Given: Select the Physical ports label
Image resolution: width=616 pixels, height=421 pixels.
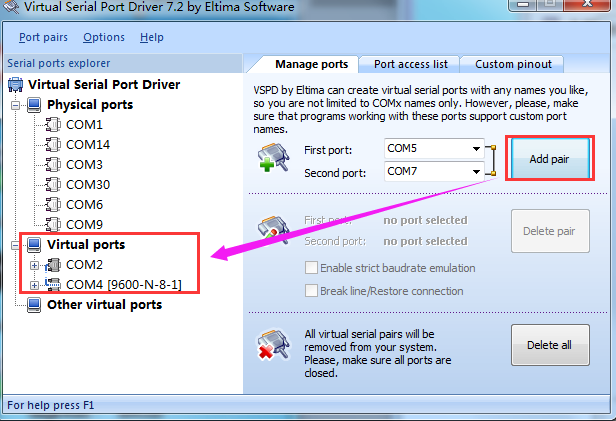Looking at the screenshot, I should click(x=90, y=105).
